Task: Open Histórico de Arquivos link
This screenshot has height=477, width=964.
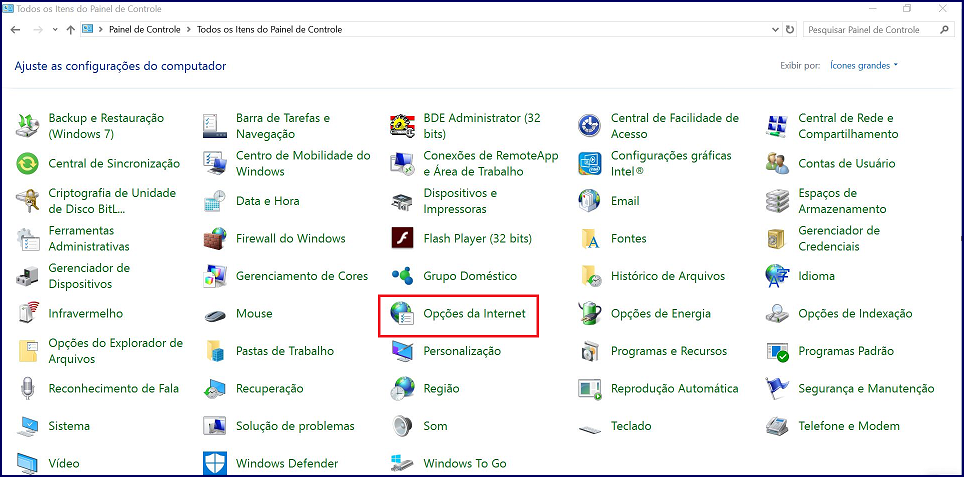Action: [x=668, y=276]
